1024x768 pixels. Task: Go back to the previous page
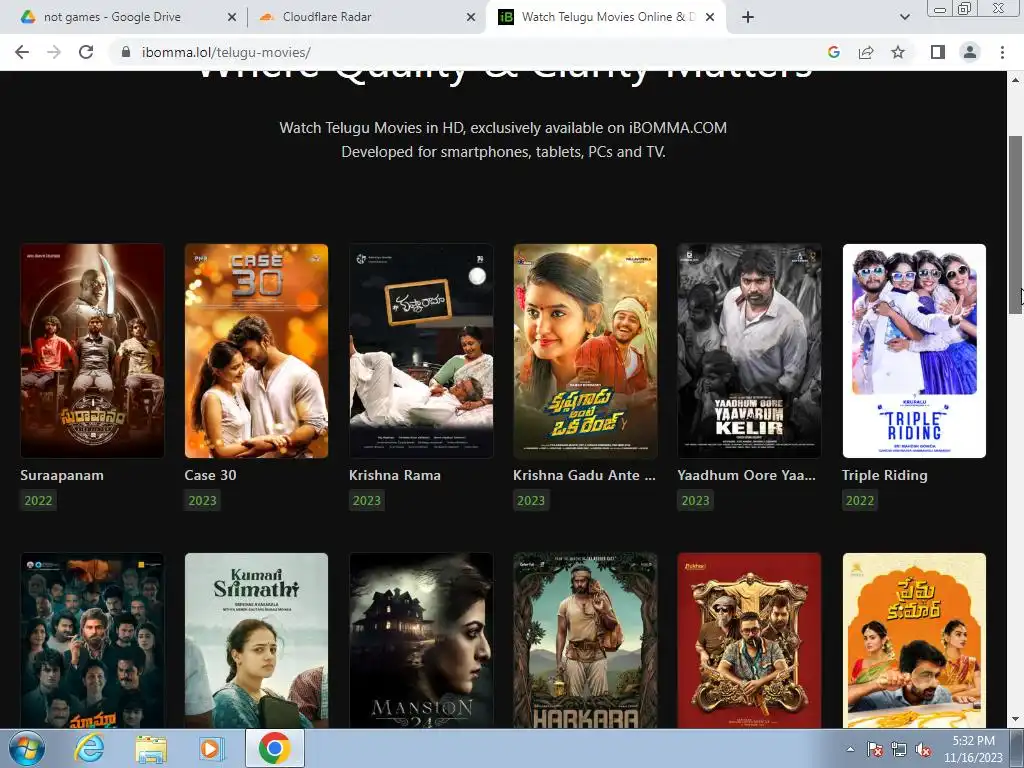[x=22, y=52]
